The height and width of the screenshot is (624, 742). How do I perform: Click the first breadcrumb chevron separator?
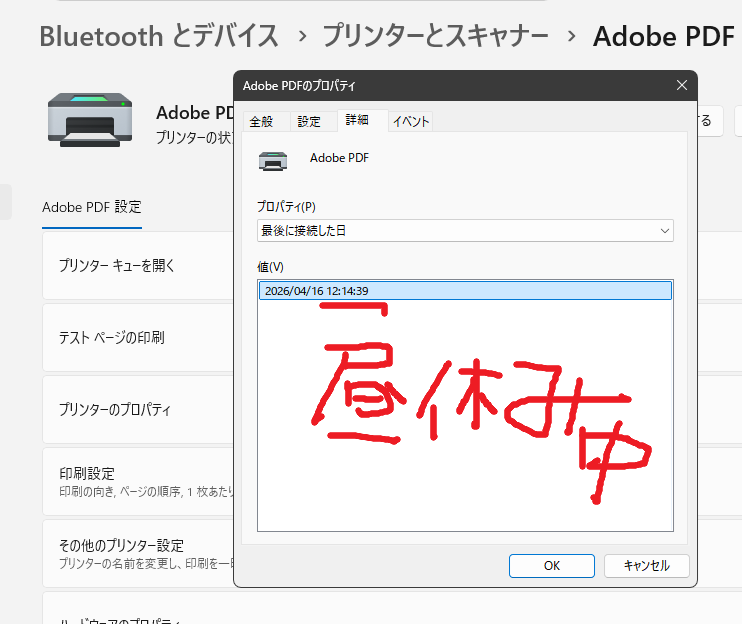[x=302, y=36]
